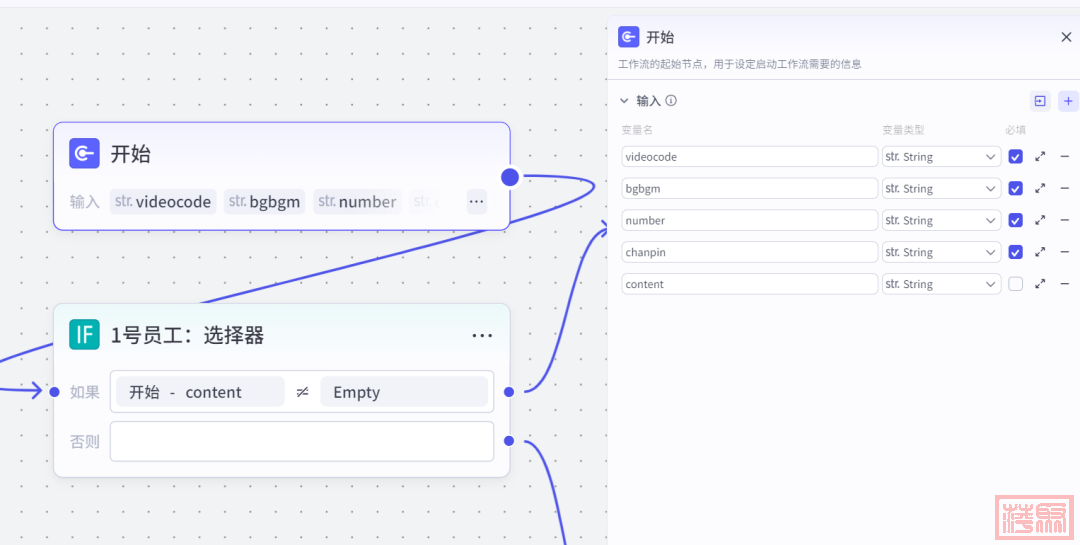Edit the chanpin variable name field

coord(749,252)
